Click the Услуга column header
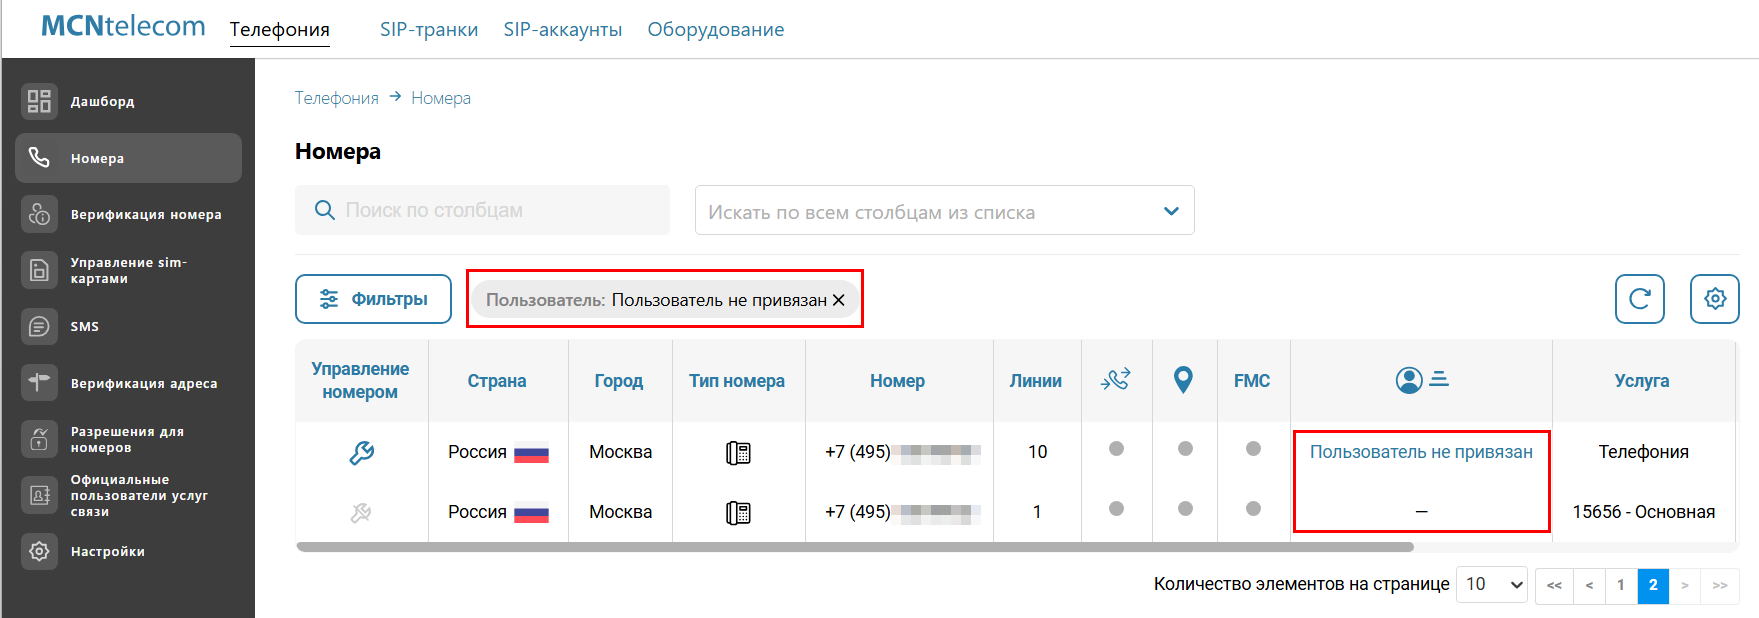 [x=1642, y=381]
